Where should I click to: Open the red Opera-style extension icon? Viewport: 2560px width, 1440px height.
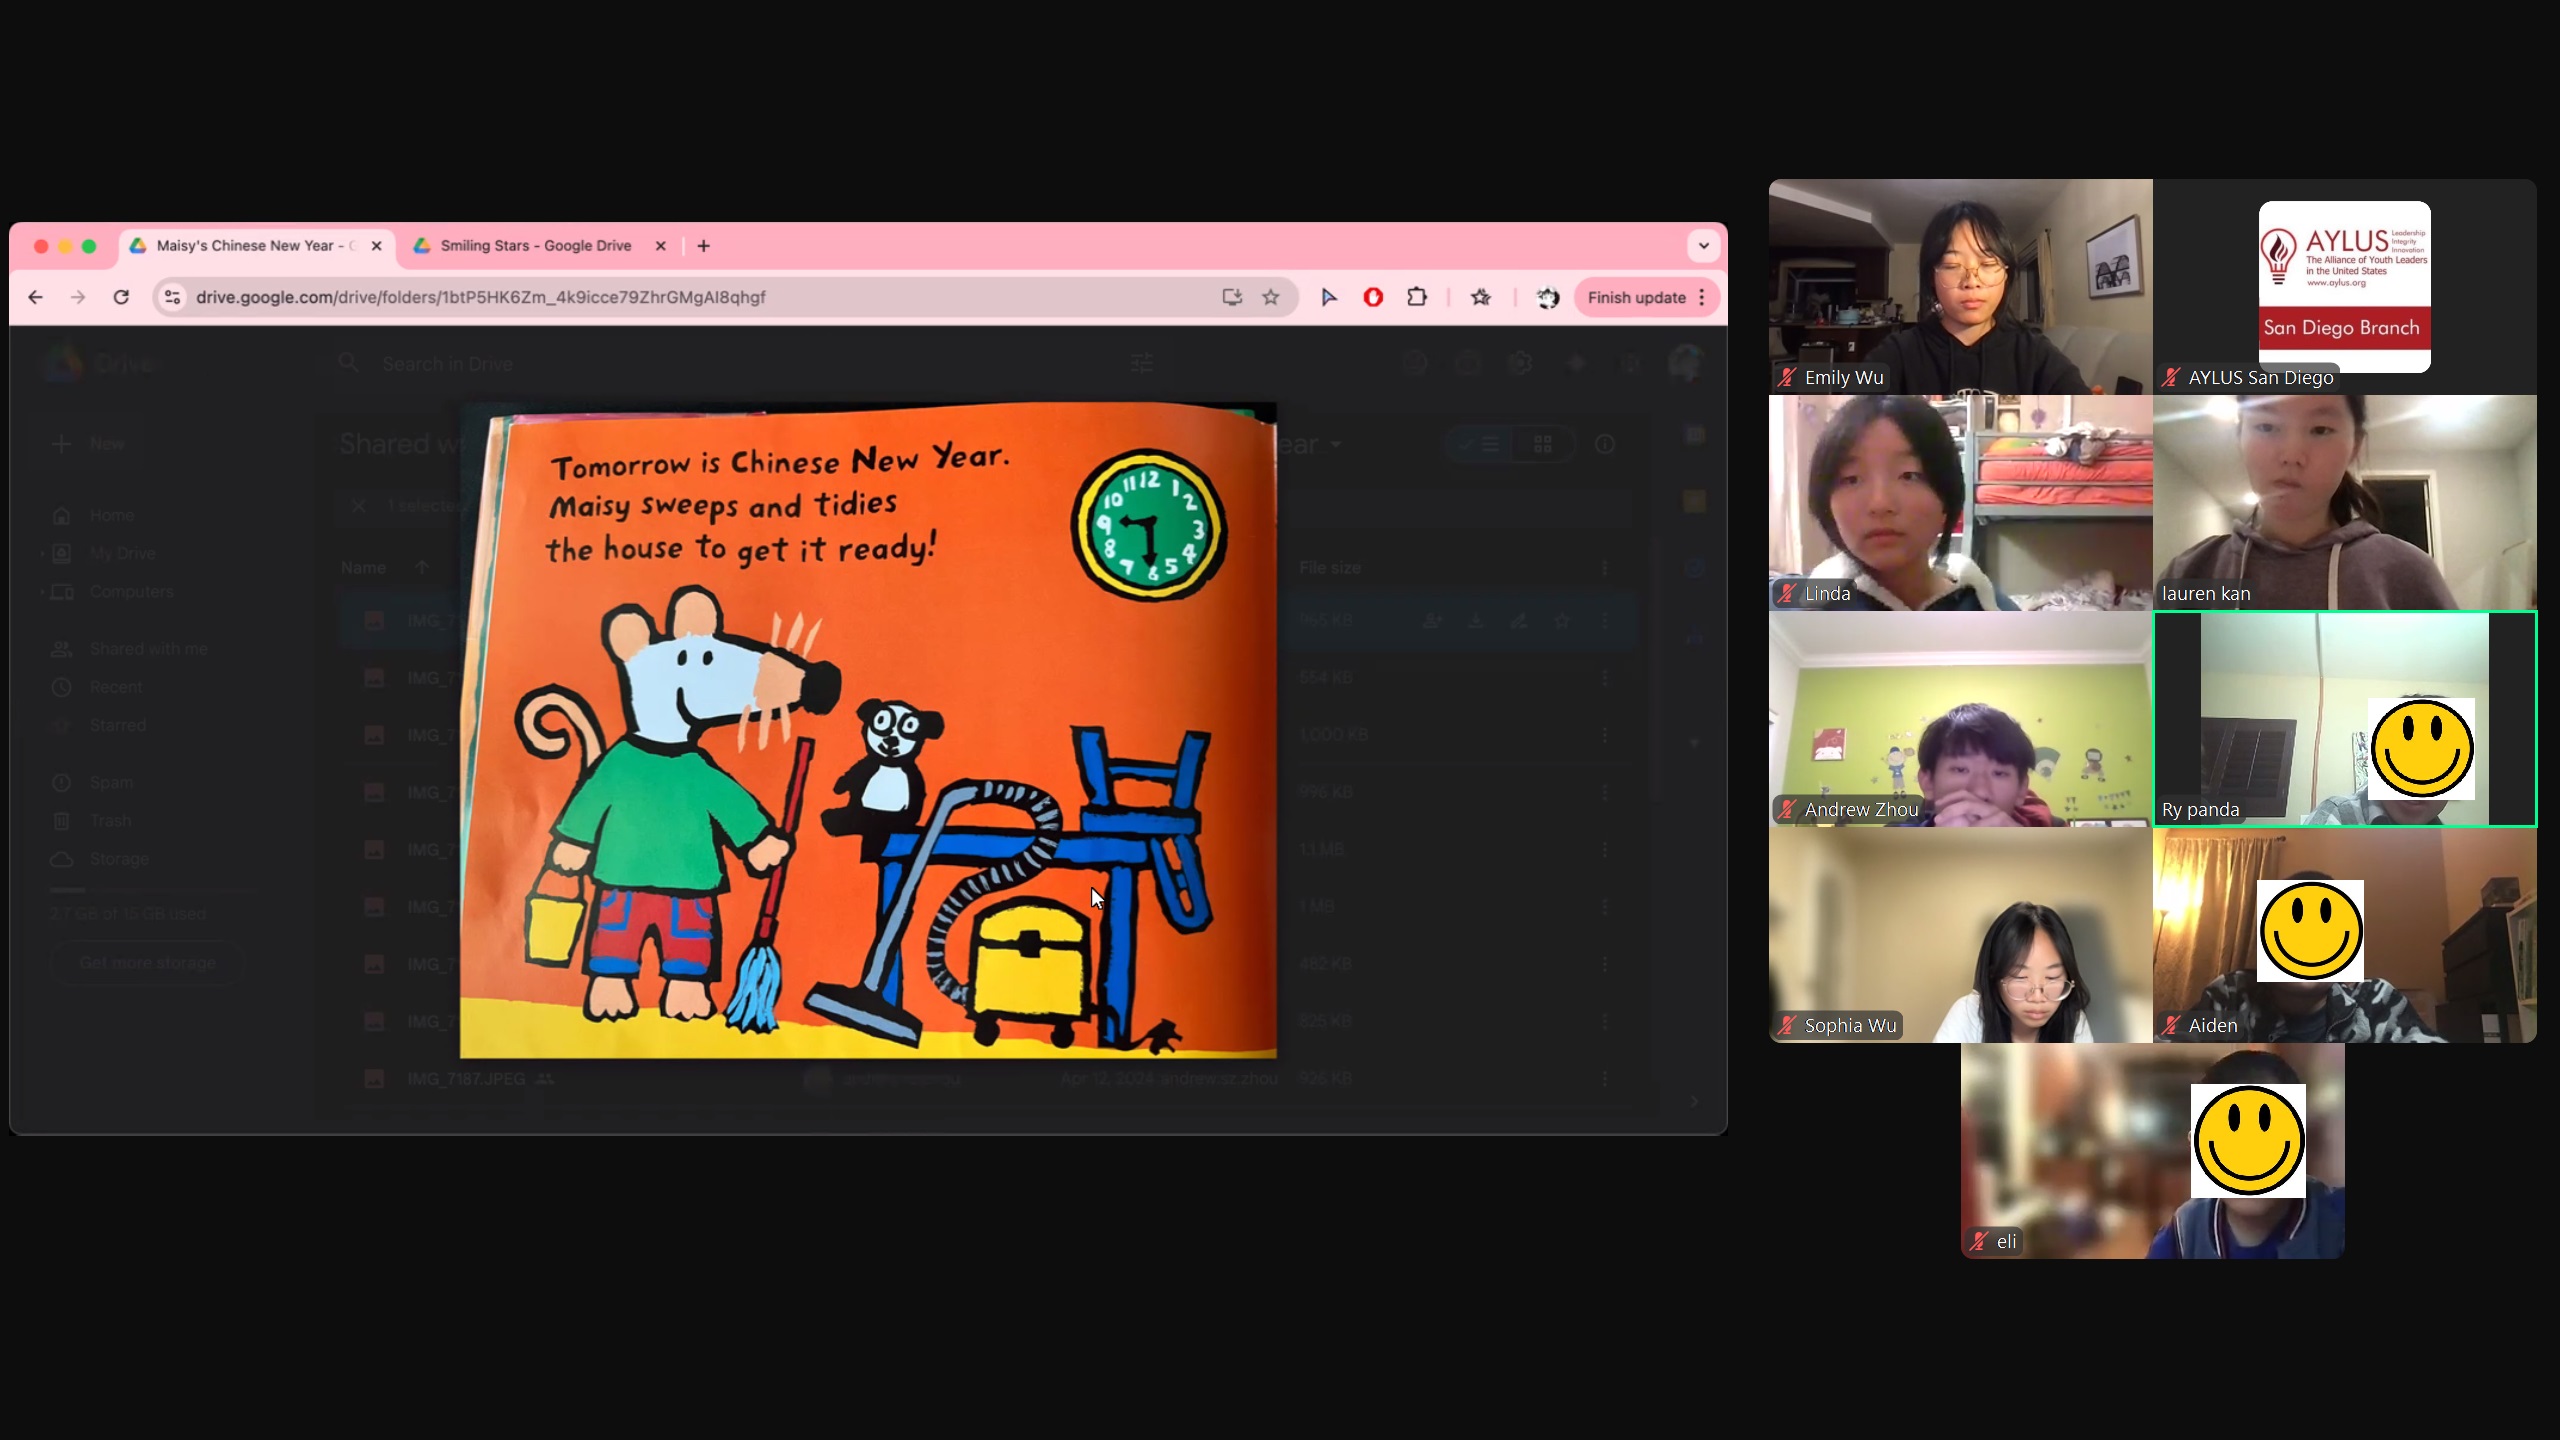click(1373, 297)
